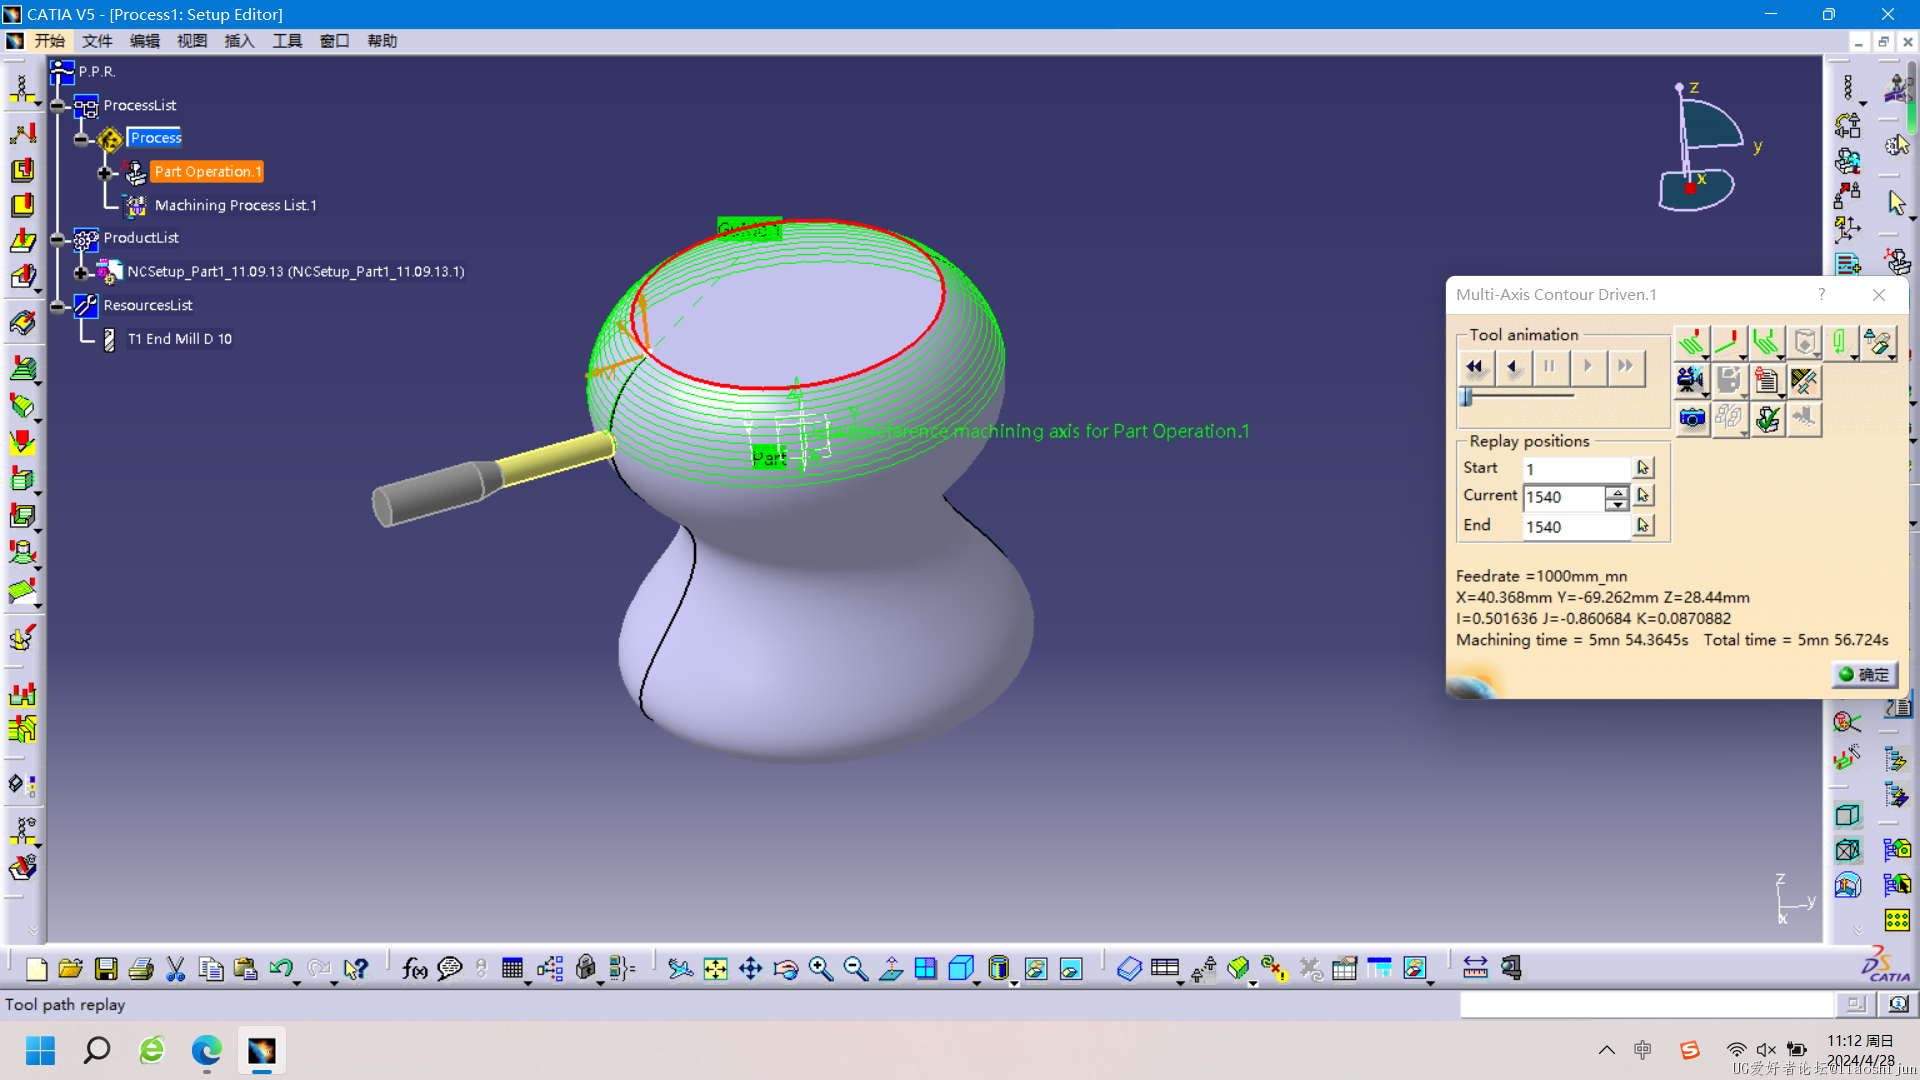
Task: Click the Print icon
Action: pos(141,968)
